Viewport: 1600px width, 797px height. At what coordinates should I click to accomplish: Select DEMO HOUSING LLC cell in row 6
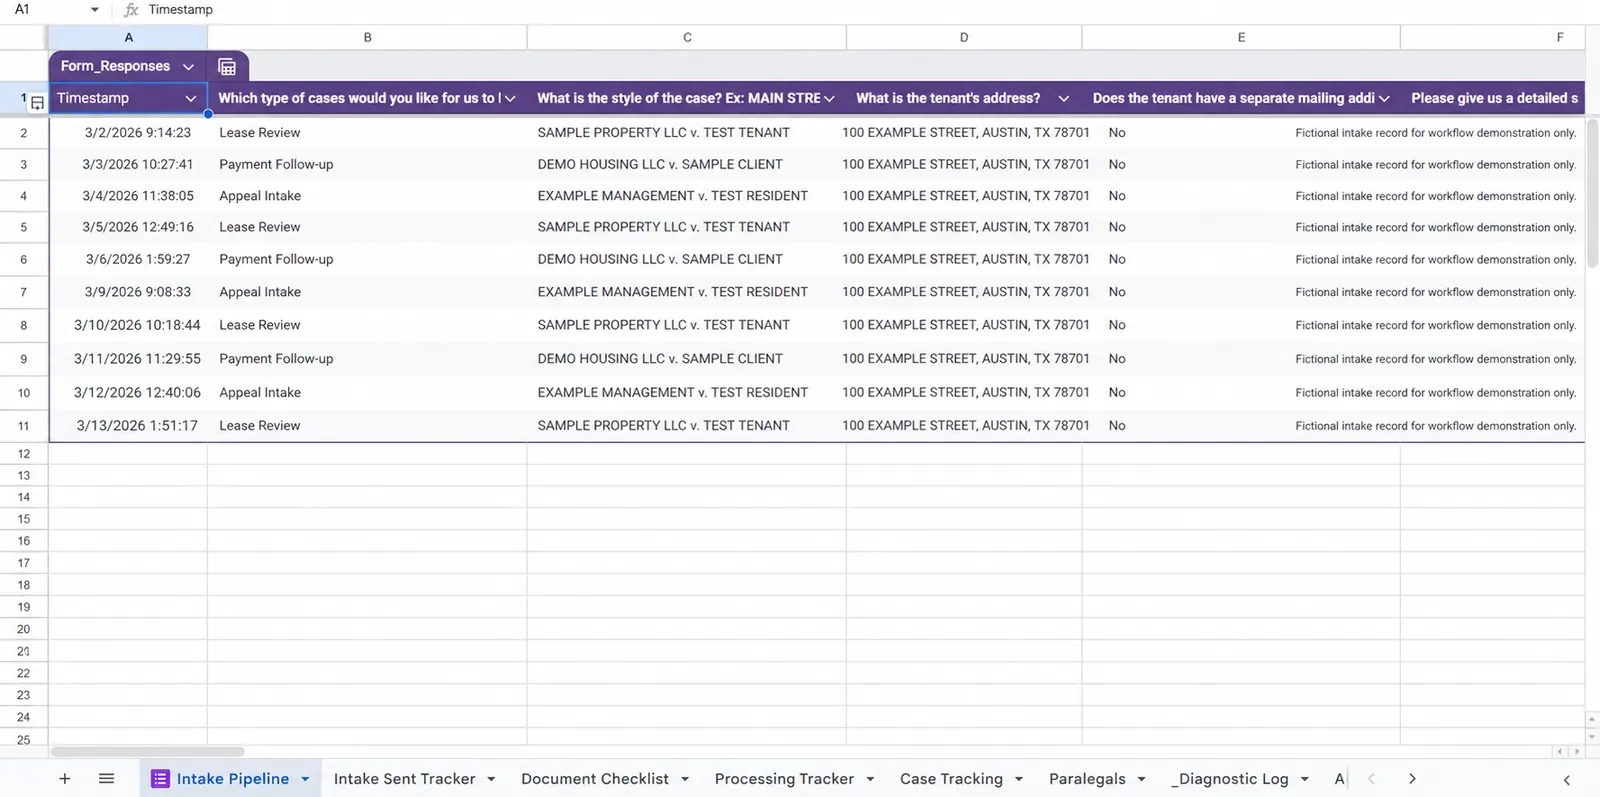click(x=687, y=260)
